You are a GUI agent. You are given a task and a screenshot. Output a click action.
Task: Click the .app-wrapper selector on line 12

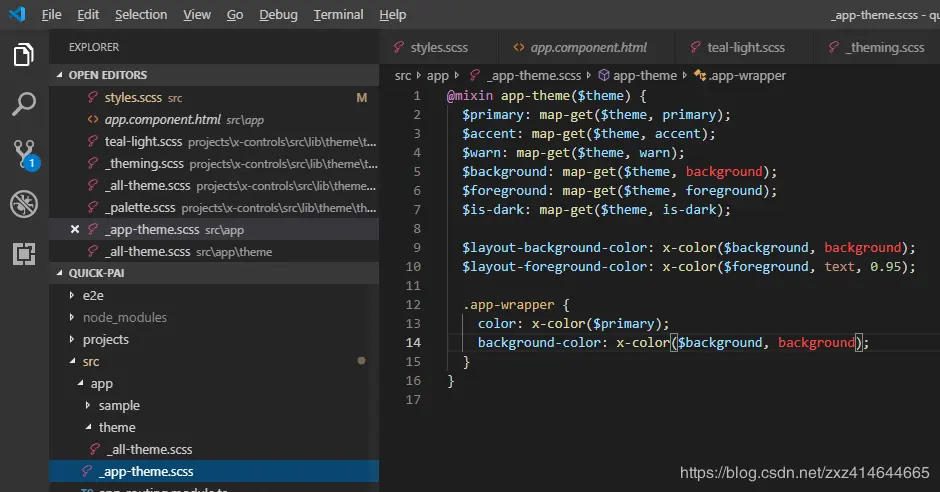point(508,304)
